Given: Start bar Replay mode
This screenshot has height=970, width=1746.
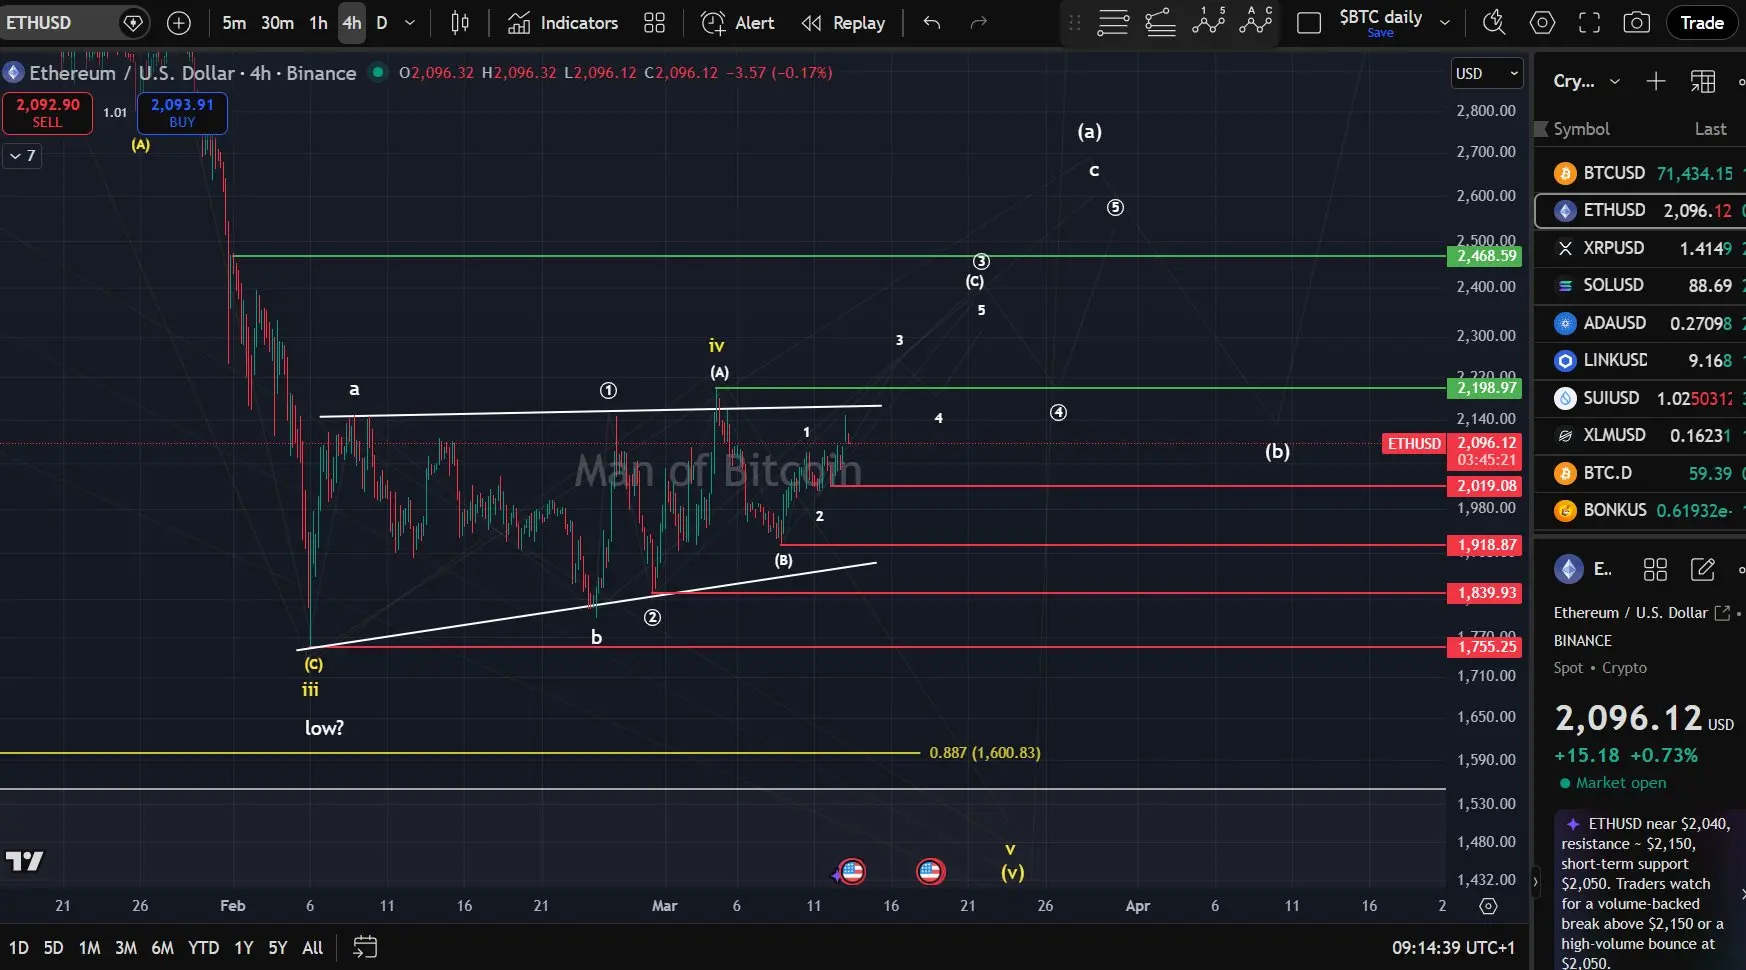Looking at the screenshot, I should pos(844,23).
